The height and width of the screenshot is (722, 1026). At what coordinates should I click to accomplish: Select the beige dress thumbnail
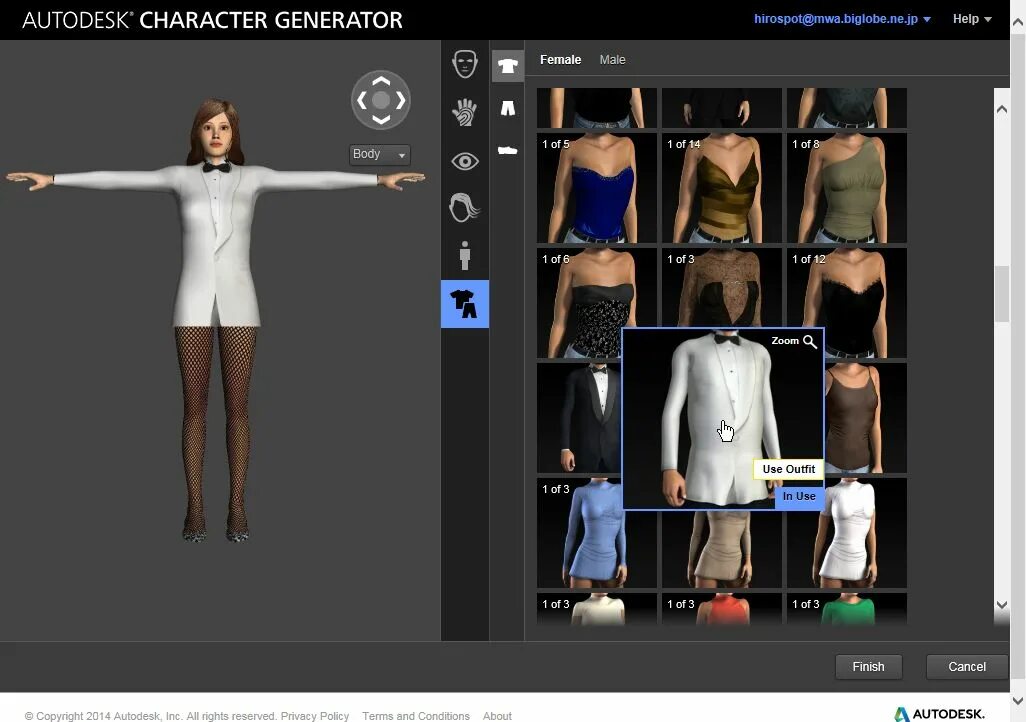point(722,550)
